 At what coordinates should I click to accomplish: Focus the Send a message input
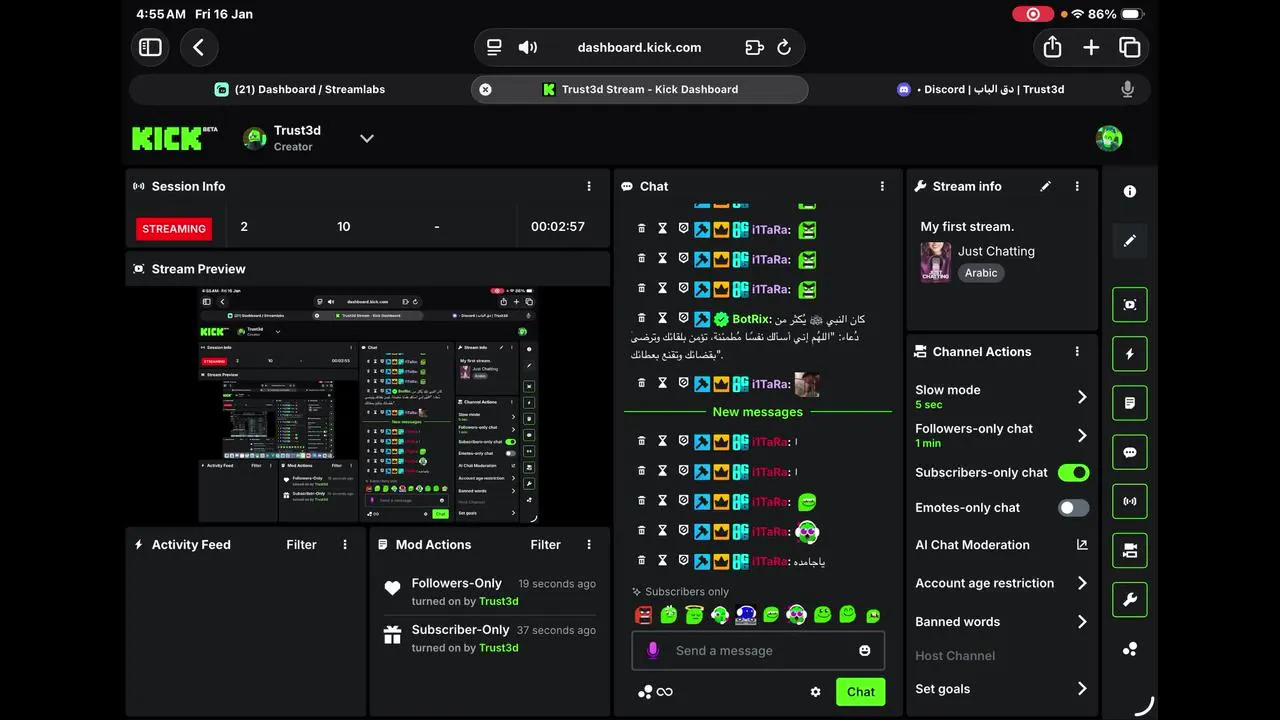point(758,650)
